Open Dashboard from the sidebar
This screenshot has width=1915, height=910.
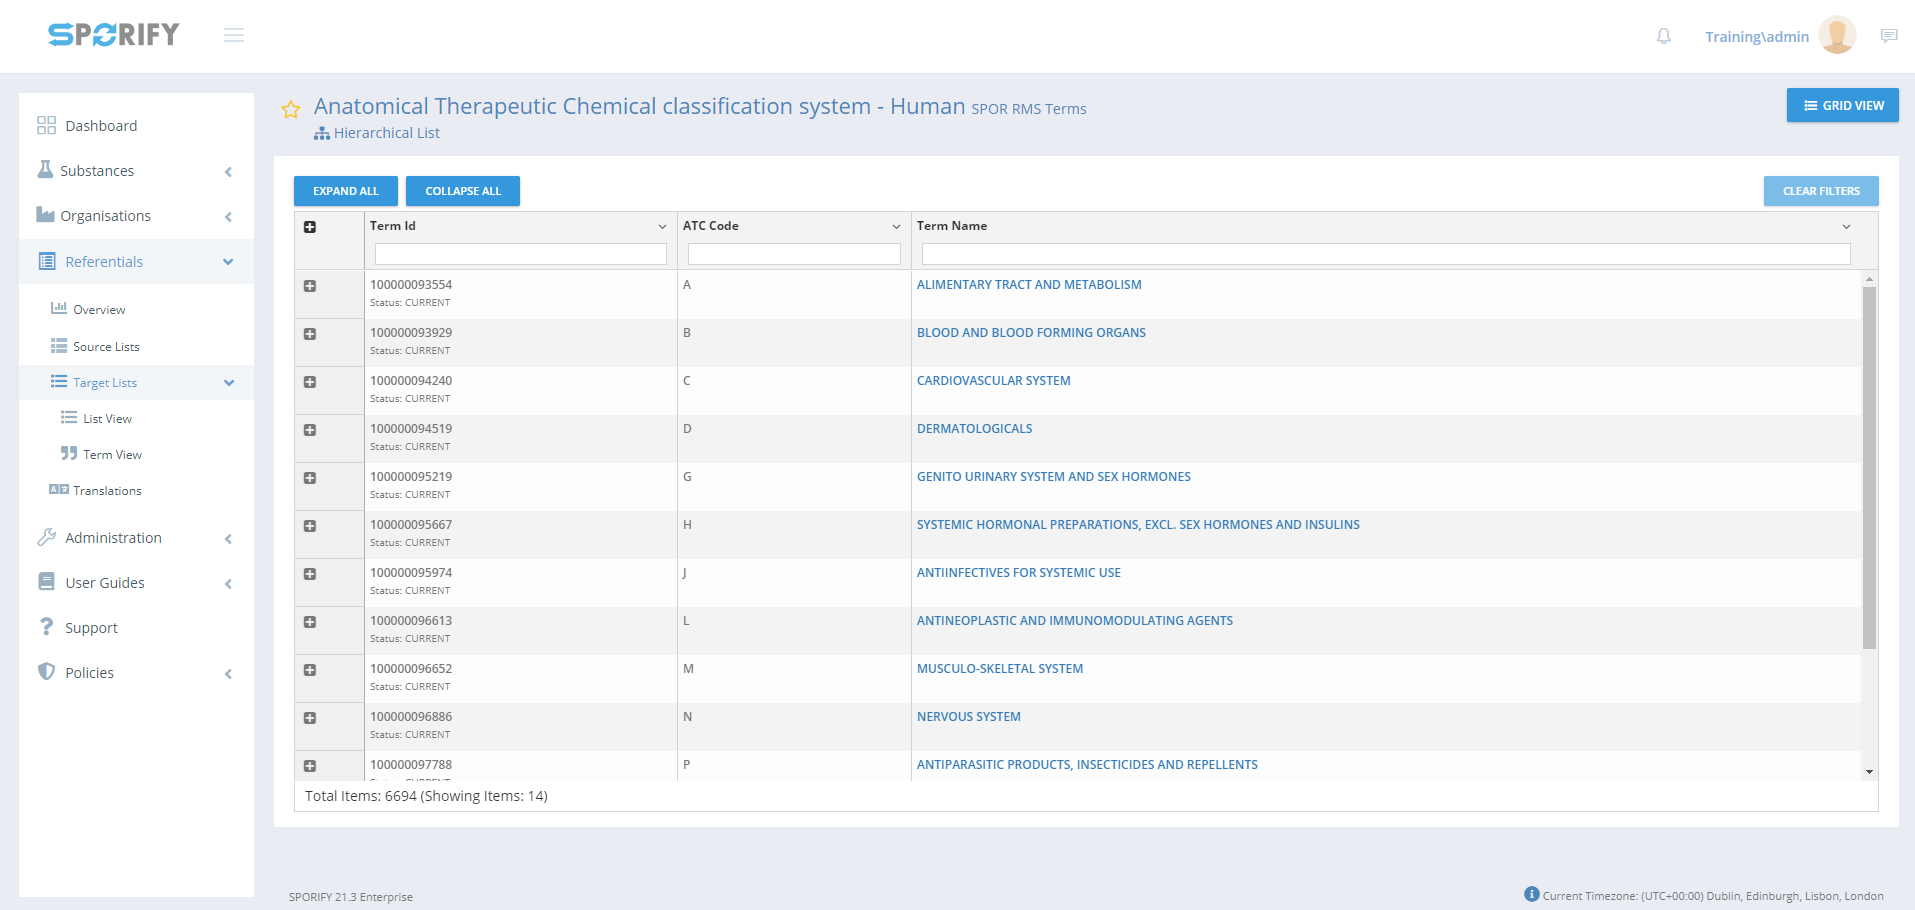[101, 126]
